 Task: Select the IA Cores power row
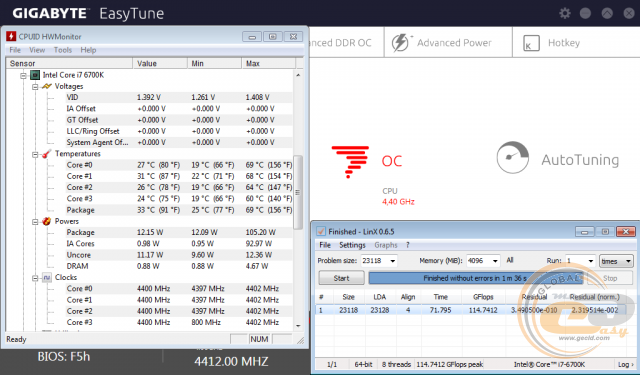178,244
